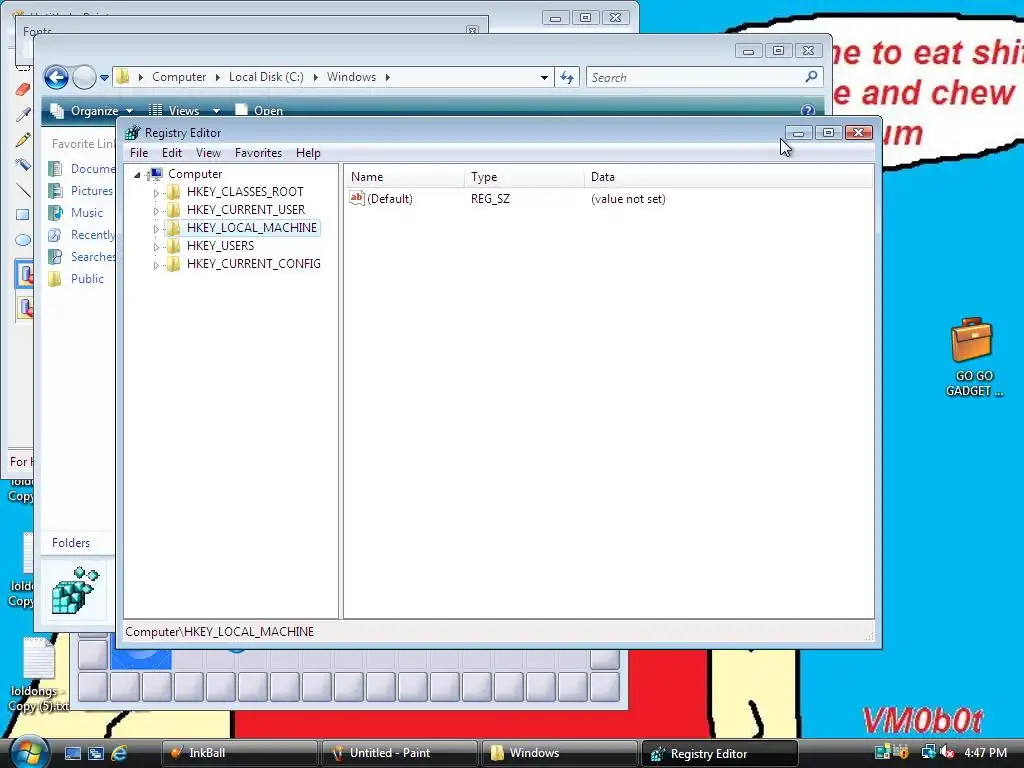Expand the HKEY_CURRENT_CONFIG key
This screenshot has width=1024, height=768.
coord(156,264)
